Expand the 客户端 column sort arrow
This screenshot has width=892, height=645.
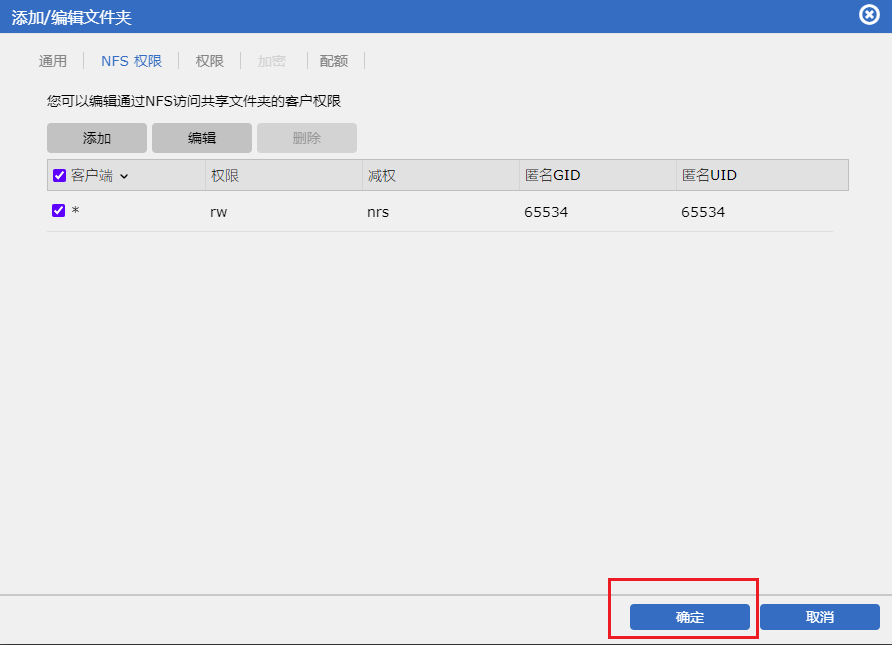point(124,176)
